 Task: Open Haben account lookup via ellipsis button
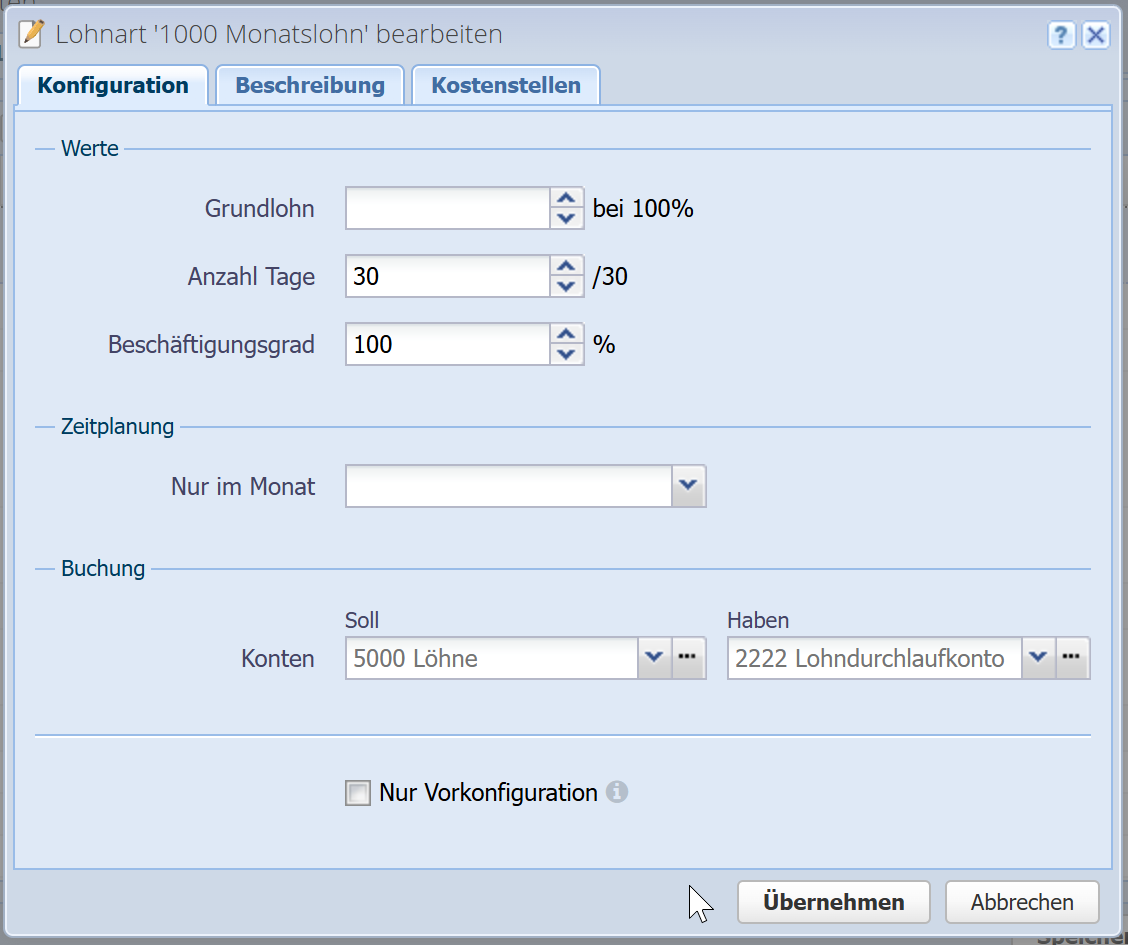tap(1072, 658)
